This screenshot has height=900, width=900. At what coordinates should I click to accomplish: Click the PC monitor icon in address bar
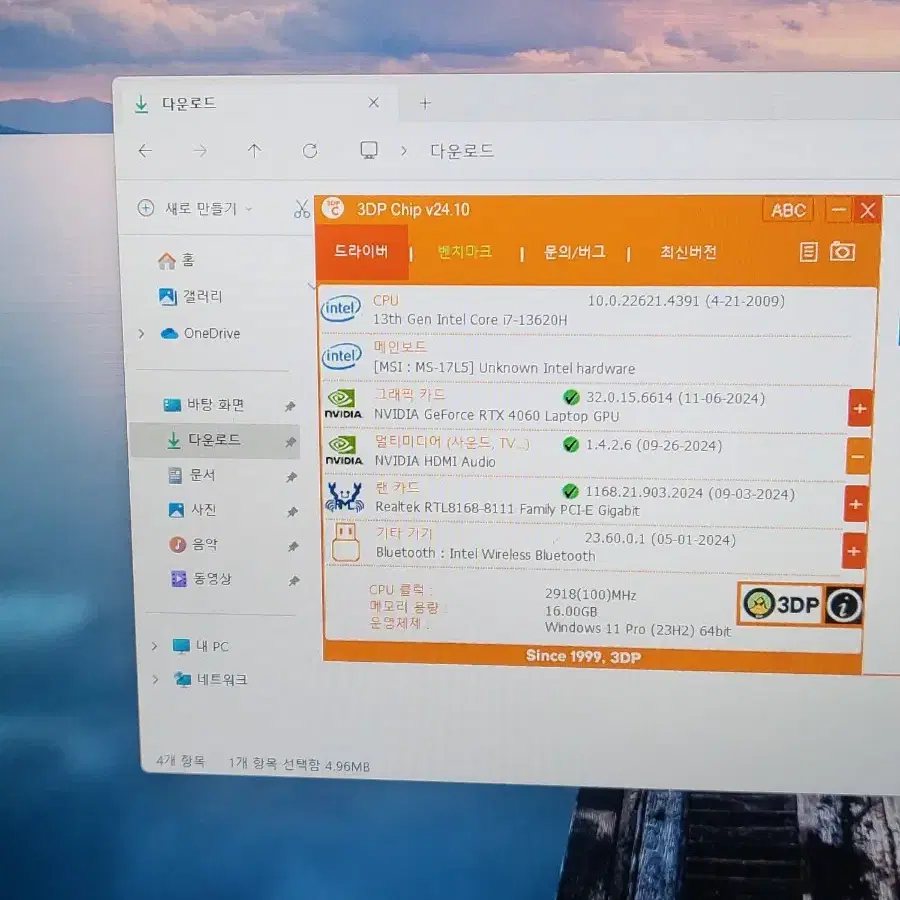click(x=368, y=150)
